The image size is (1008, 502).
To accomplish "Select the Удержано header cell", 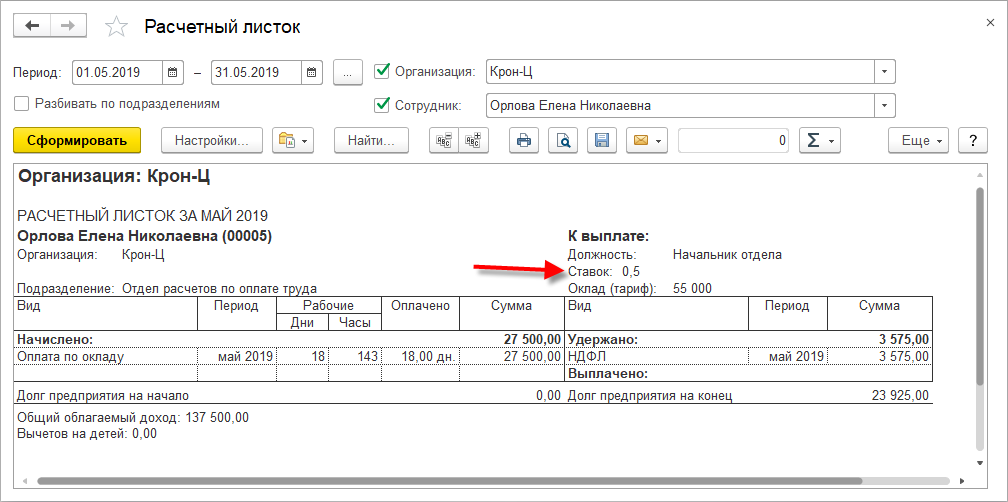I will (603, 339).
